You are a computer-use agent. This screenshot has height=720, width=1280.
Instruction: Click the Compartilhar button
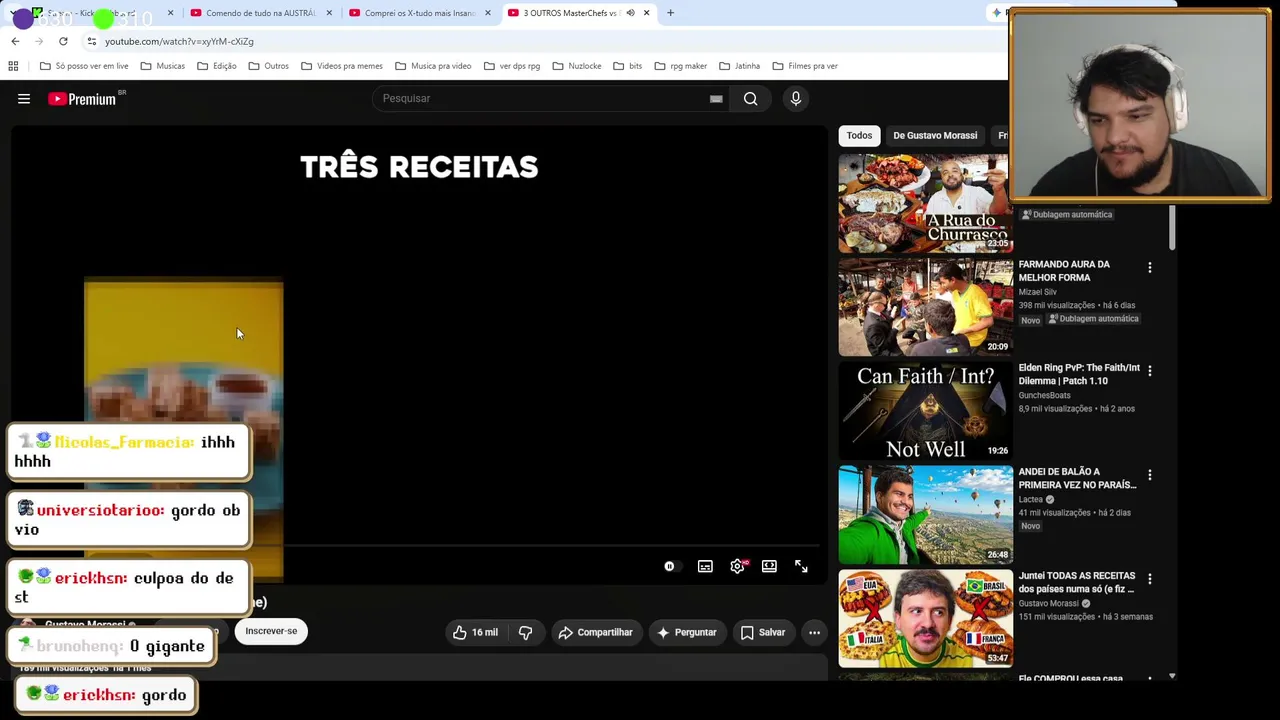pos(596,632)
